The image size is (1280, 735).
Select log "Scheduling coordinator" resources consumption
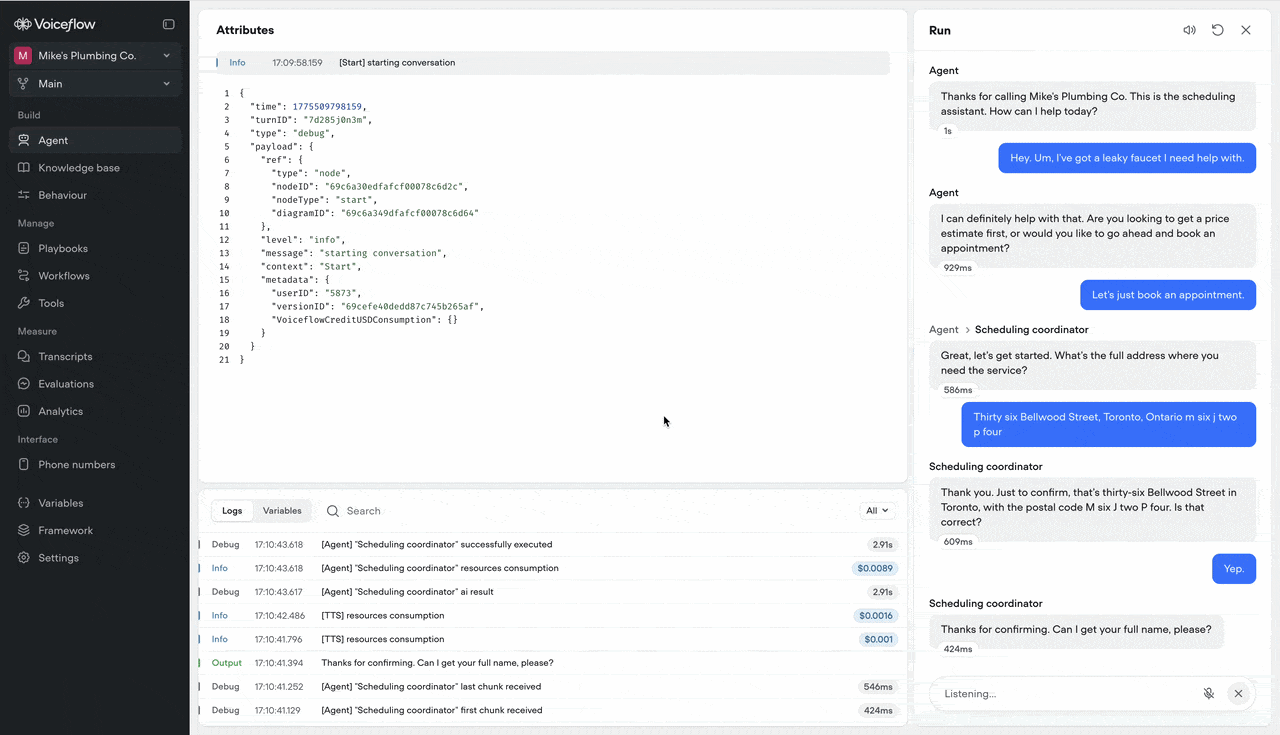click(x=552, y=568)
